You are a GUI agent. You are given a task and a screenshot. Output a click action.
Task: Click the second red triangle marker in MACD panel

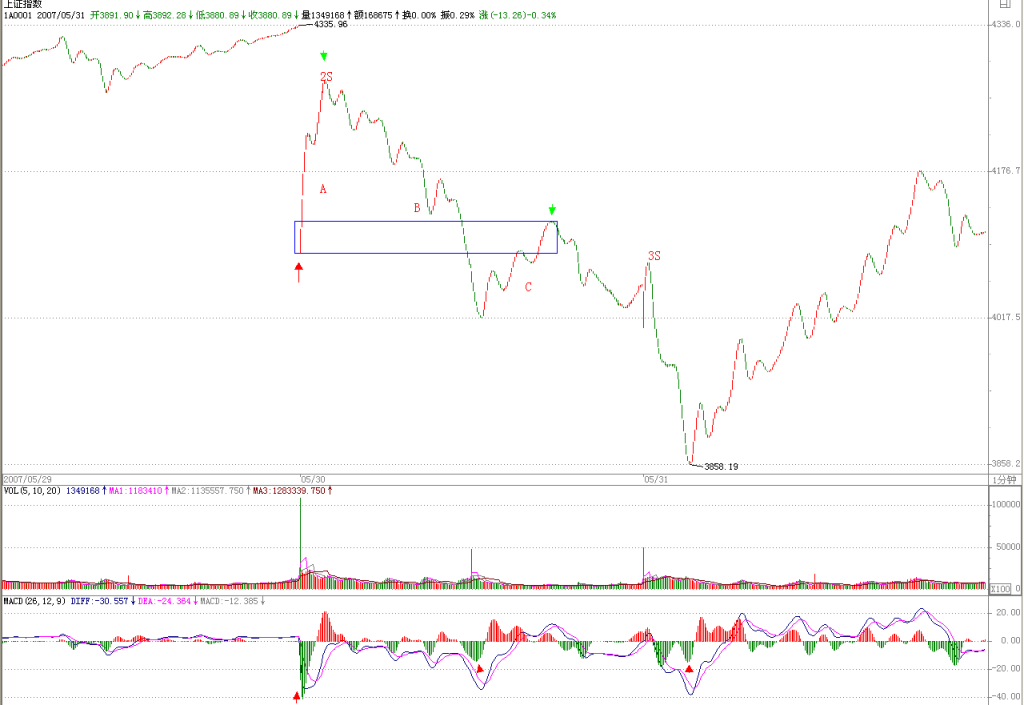pyautogui.click(x=689, y=668)
